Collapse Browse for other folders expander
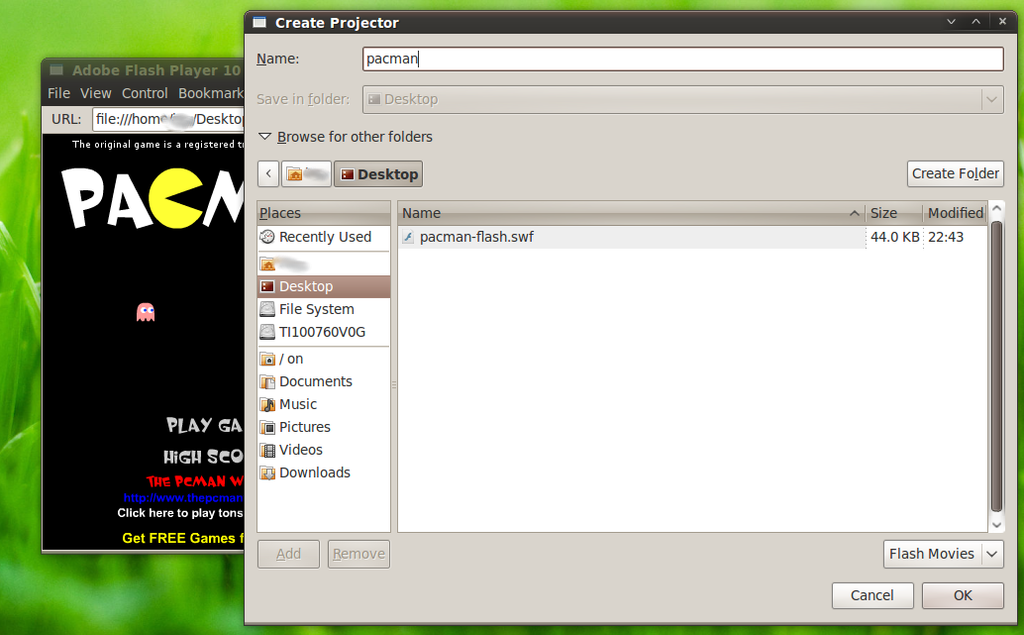This screenshot has height=635, width=1024. click(265, 137)
